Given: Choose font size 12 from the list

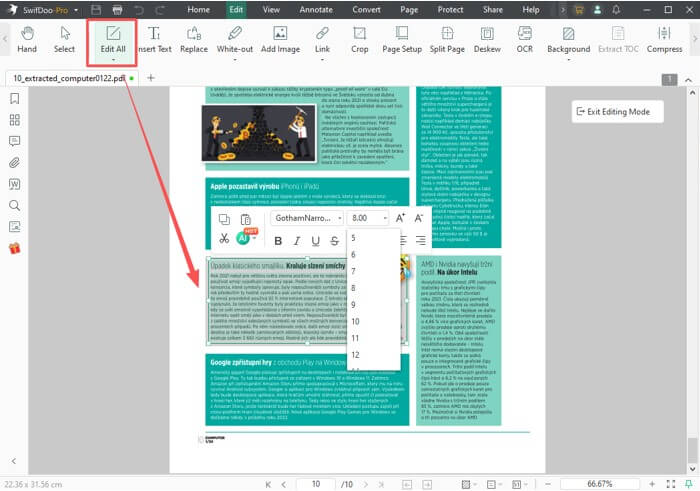Looking at the screenshot, I should (x=373, y=355).
